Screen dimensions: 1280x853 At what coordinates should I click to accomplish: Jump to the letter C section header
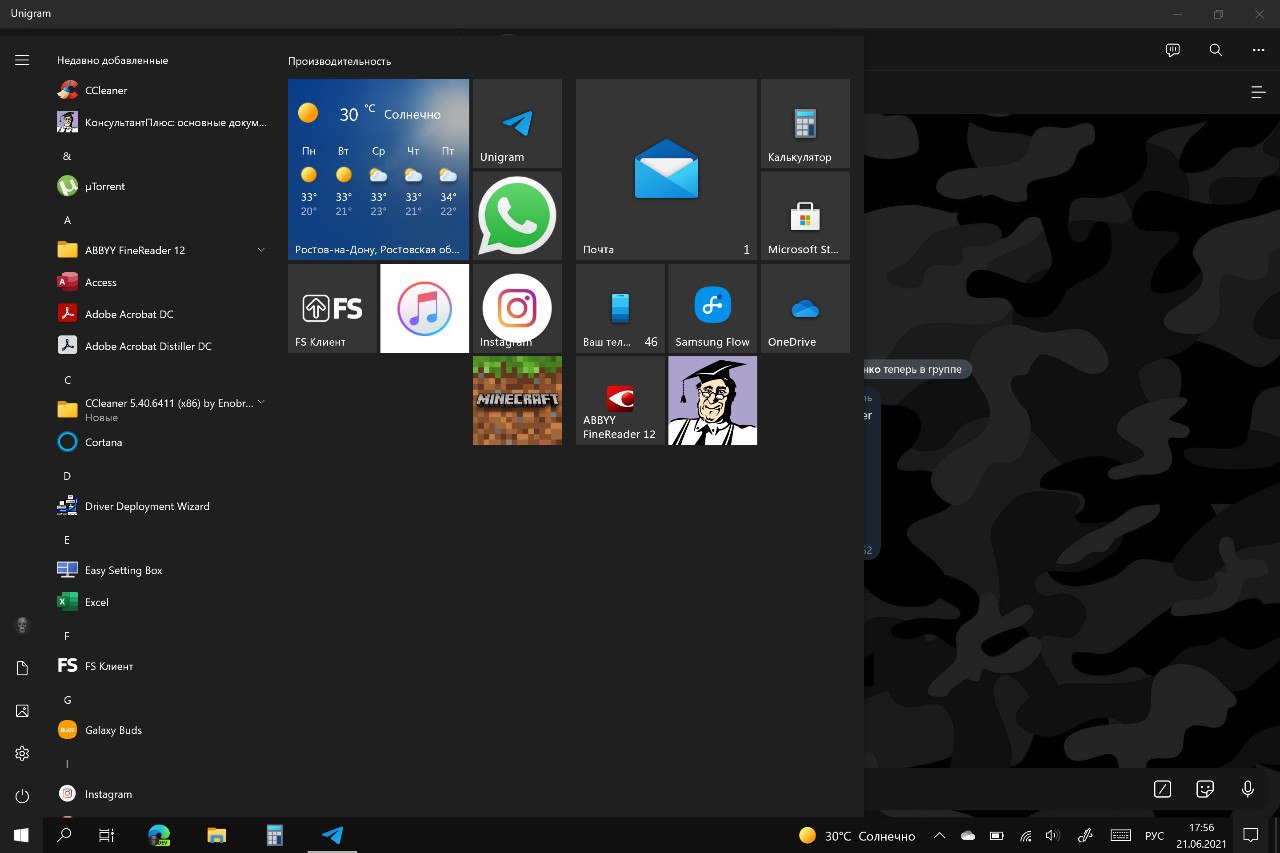[x=68, y=380]
